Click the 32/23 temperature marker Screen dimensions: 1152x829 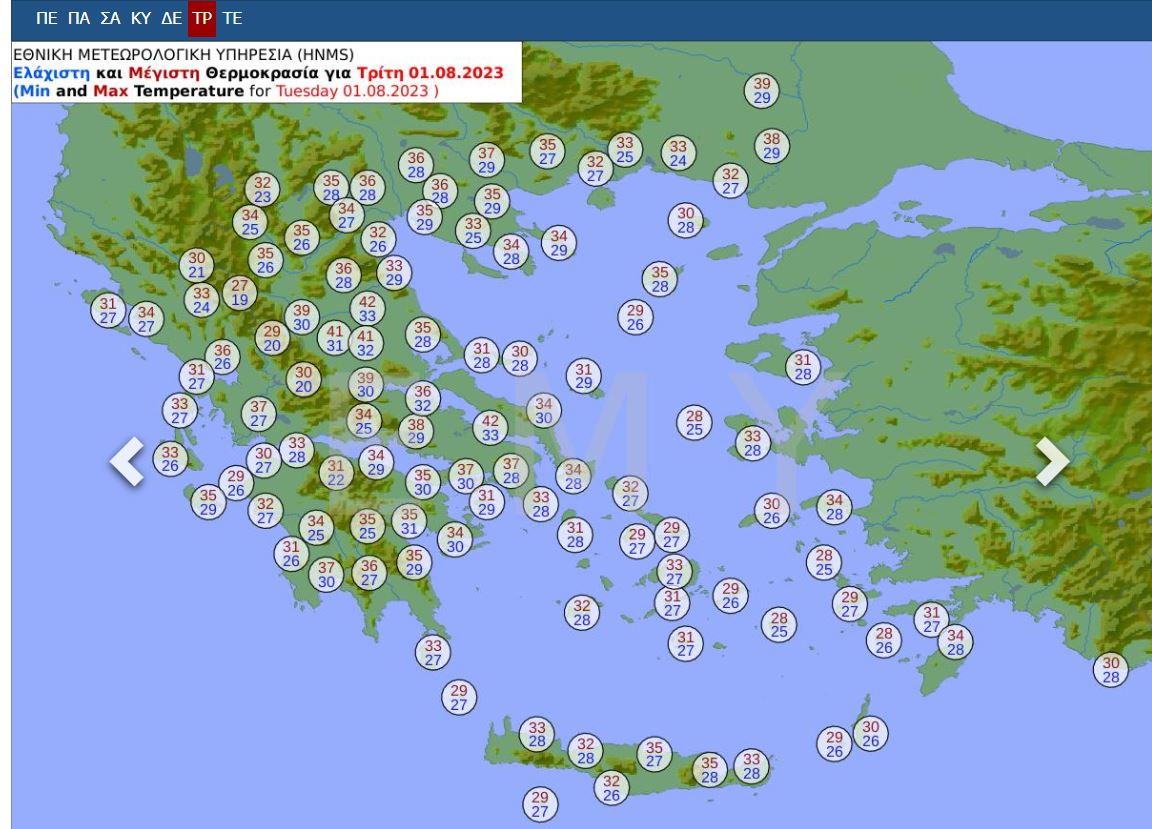tap(262, 190)
